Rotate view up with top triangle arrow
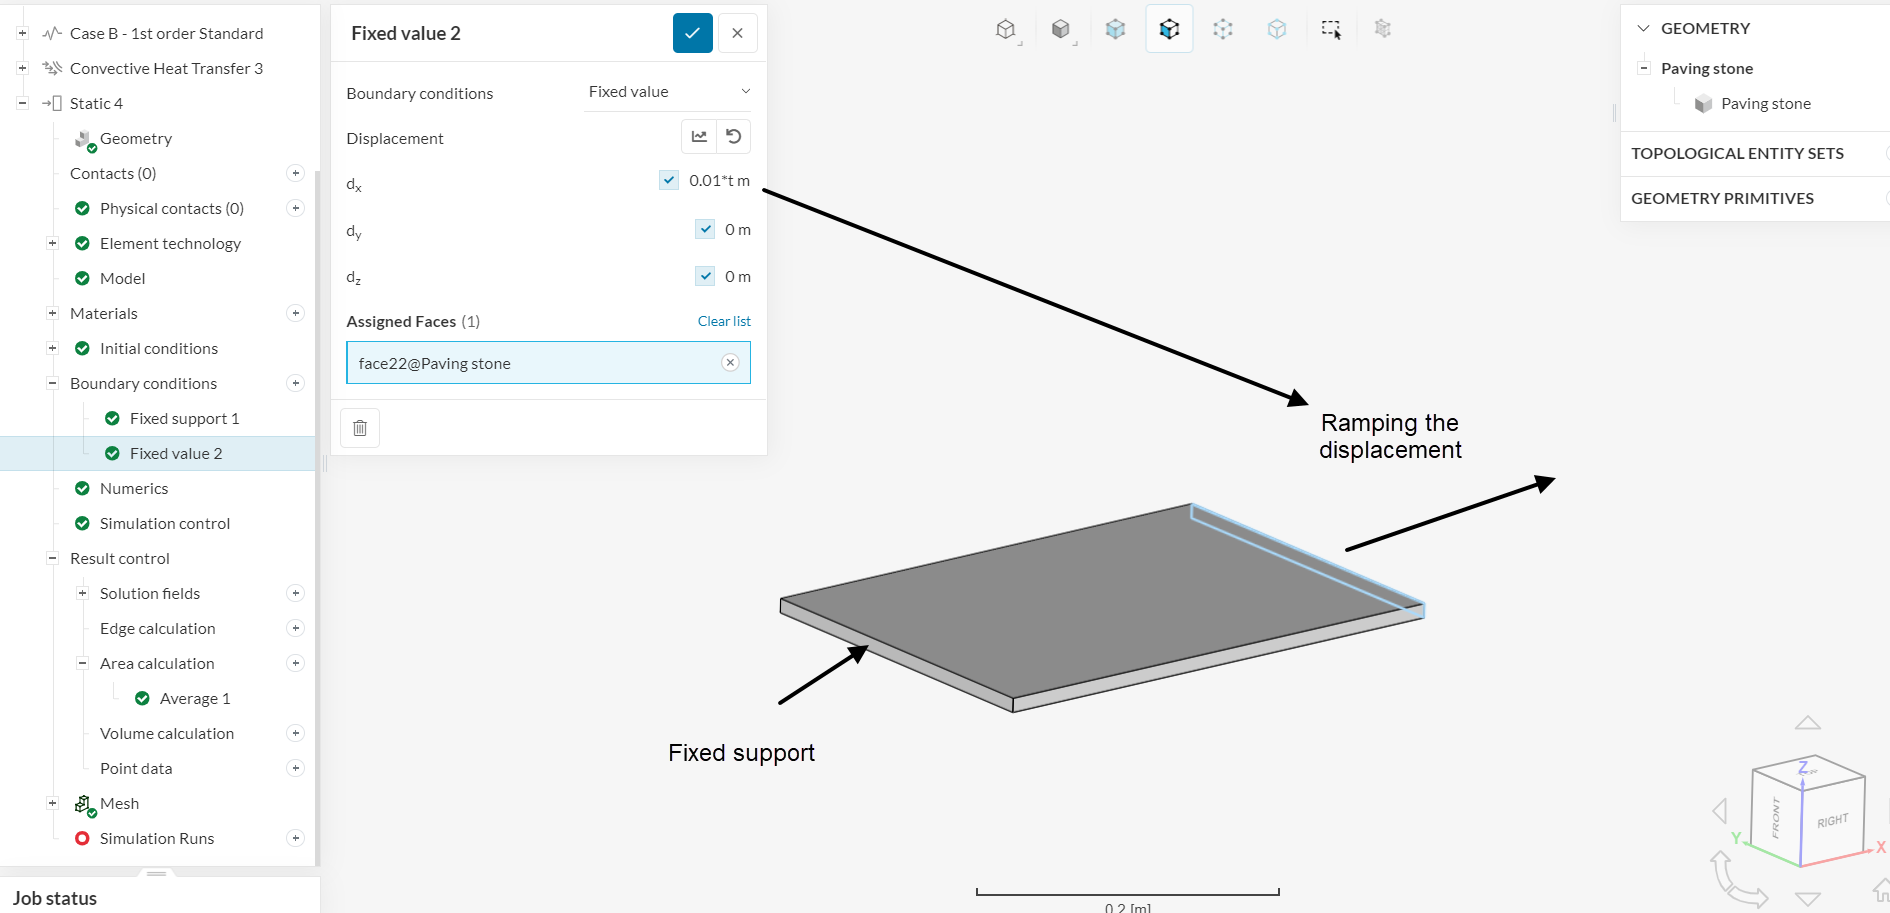 pos(1807,722)
